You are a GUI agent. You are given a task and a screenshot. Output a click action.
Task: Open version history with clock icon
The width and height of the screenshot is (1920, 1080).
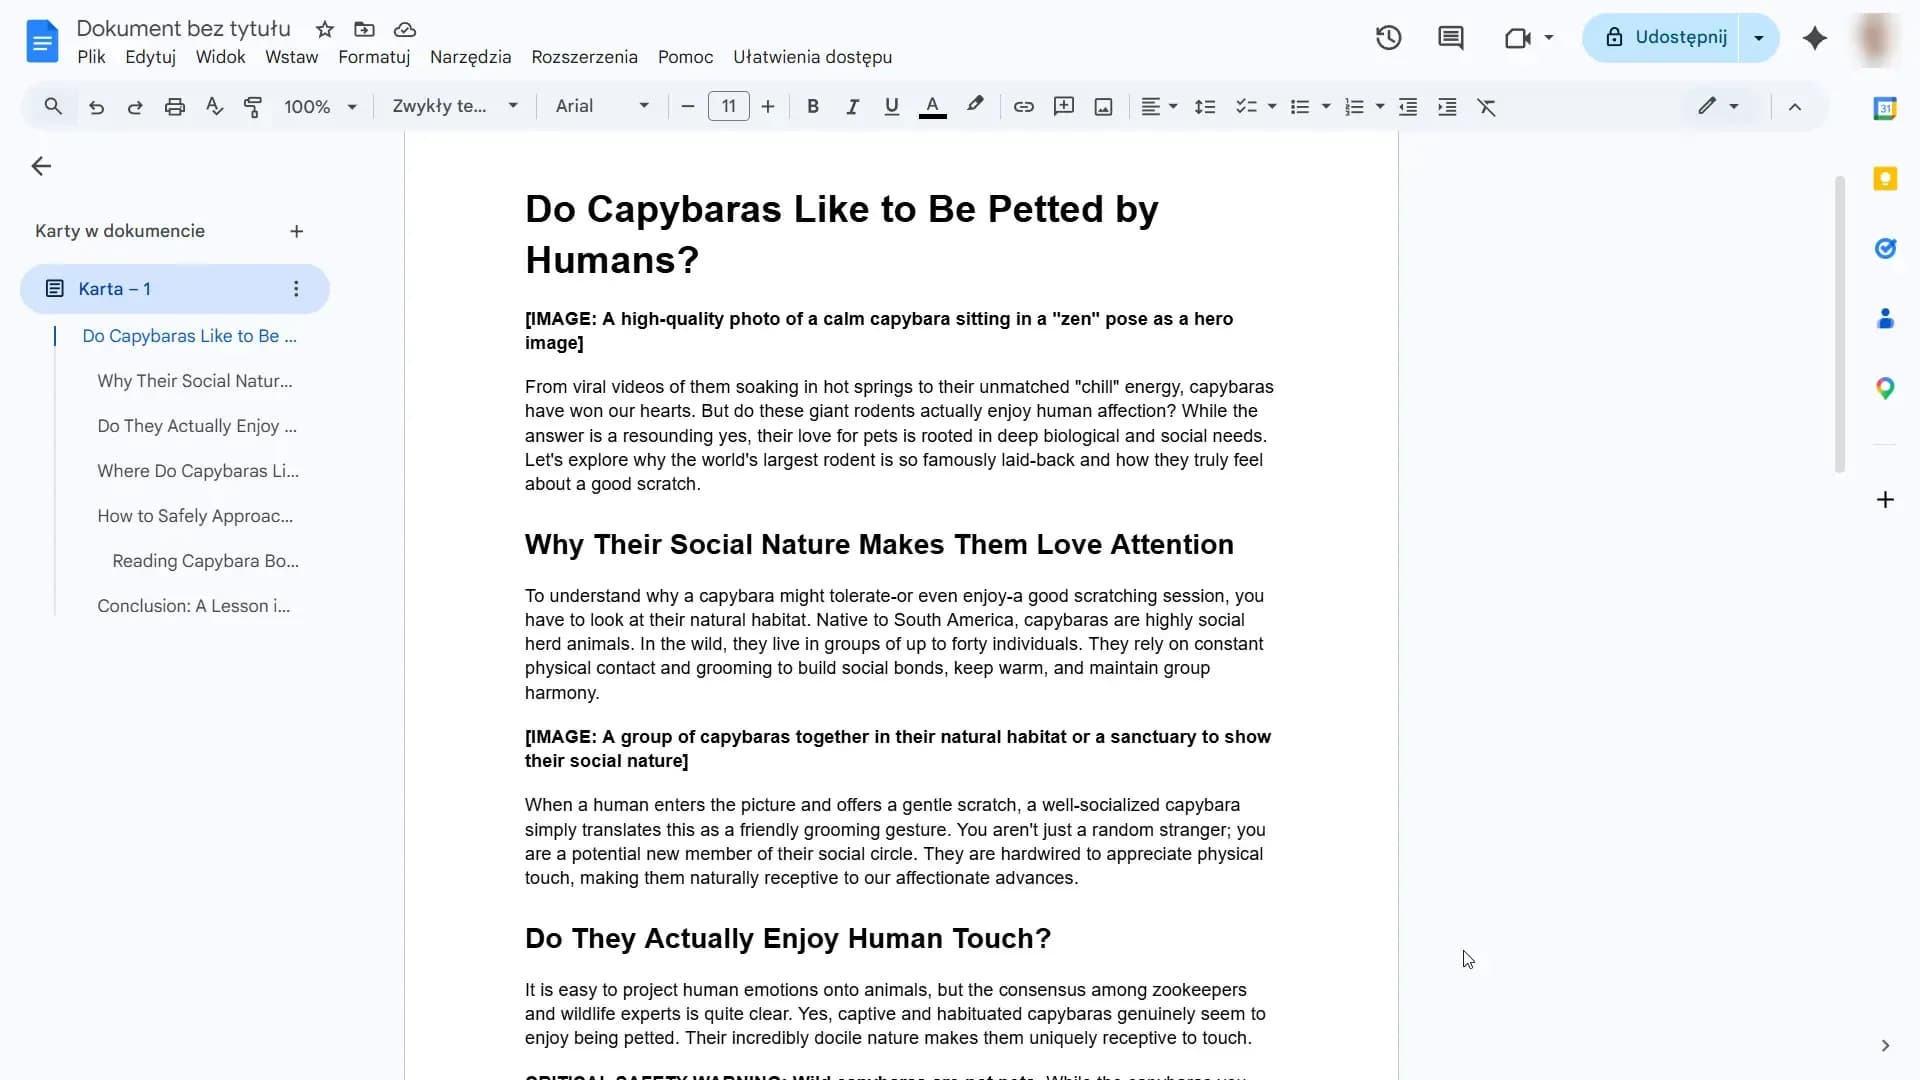pyautogui.click(x=1389, y=37)
